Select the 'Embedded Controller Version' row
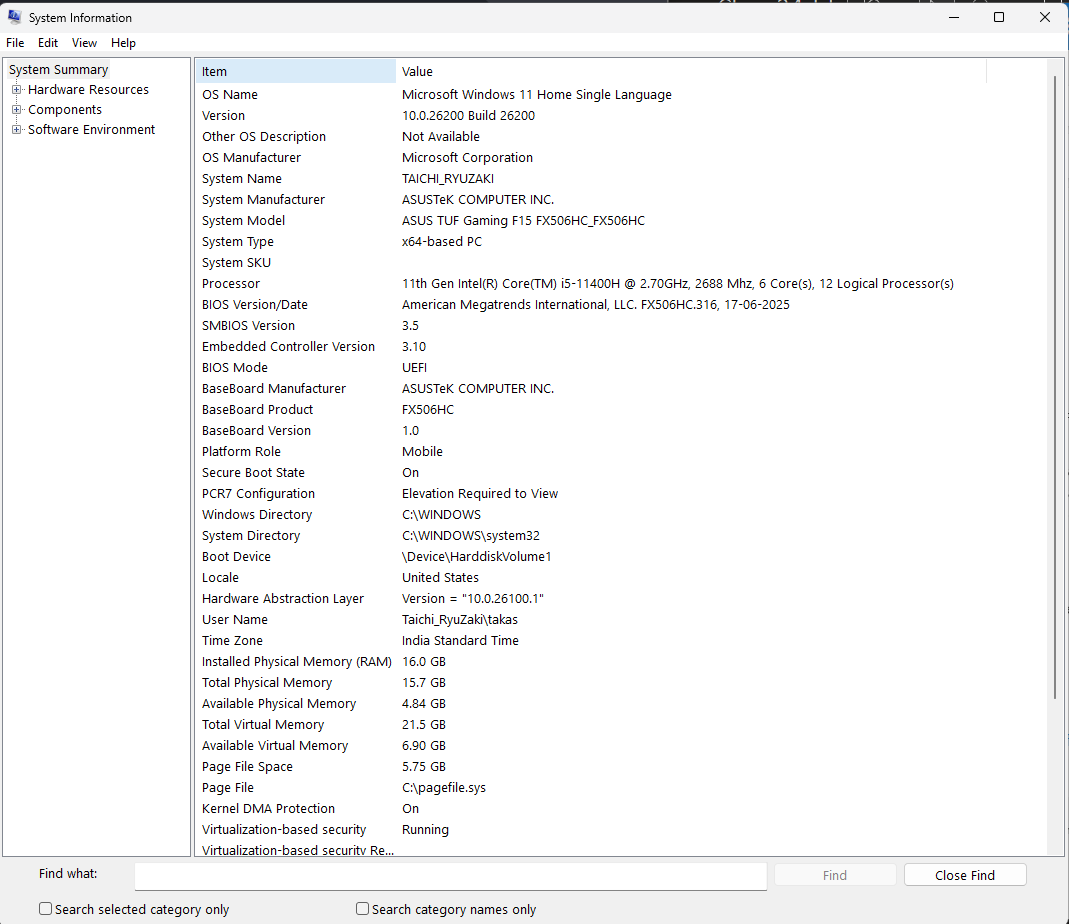The width and height of the screenshot is (1069, 924). [591, 347]
